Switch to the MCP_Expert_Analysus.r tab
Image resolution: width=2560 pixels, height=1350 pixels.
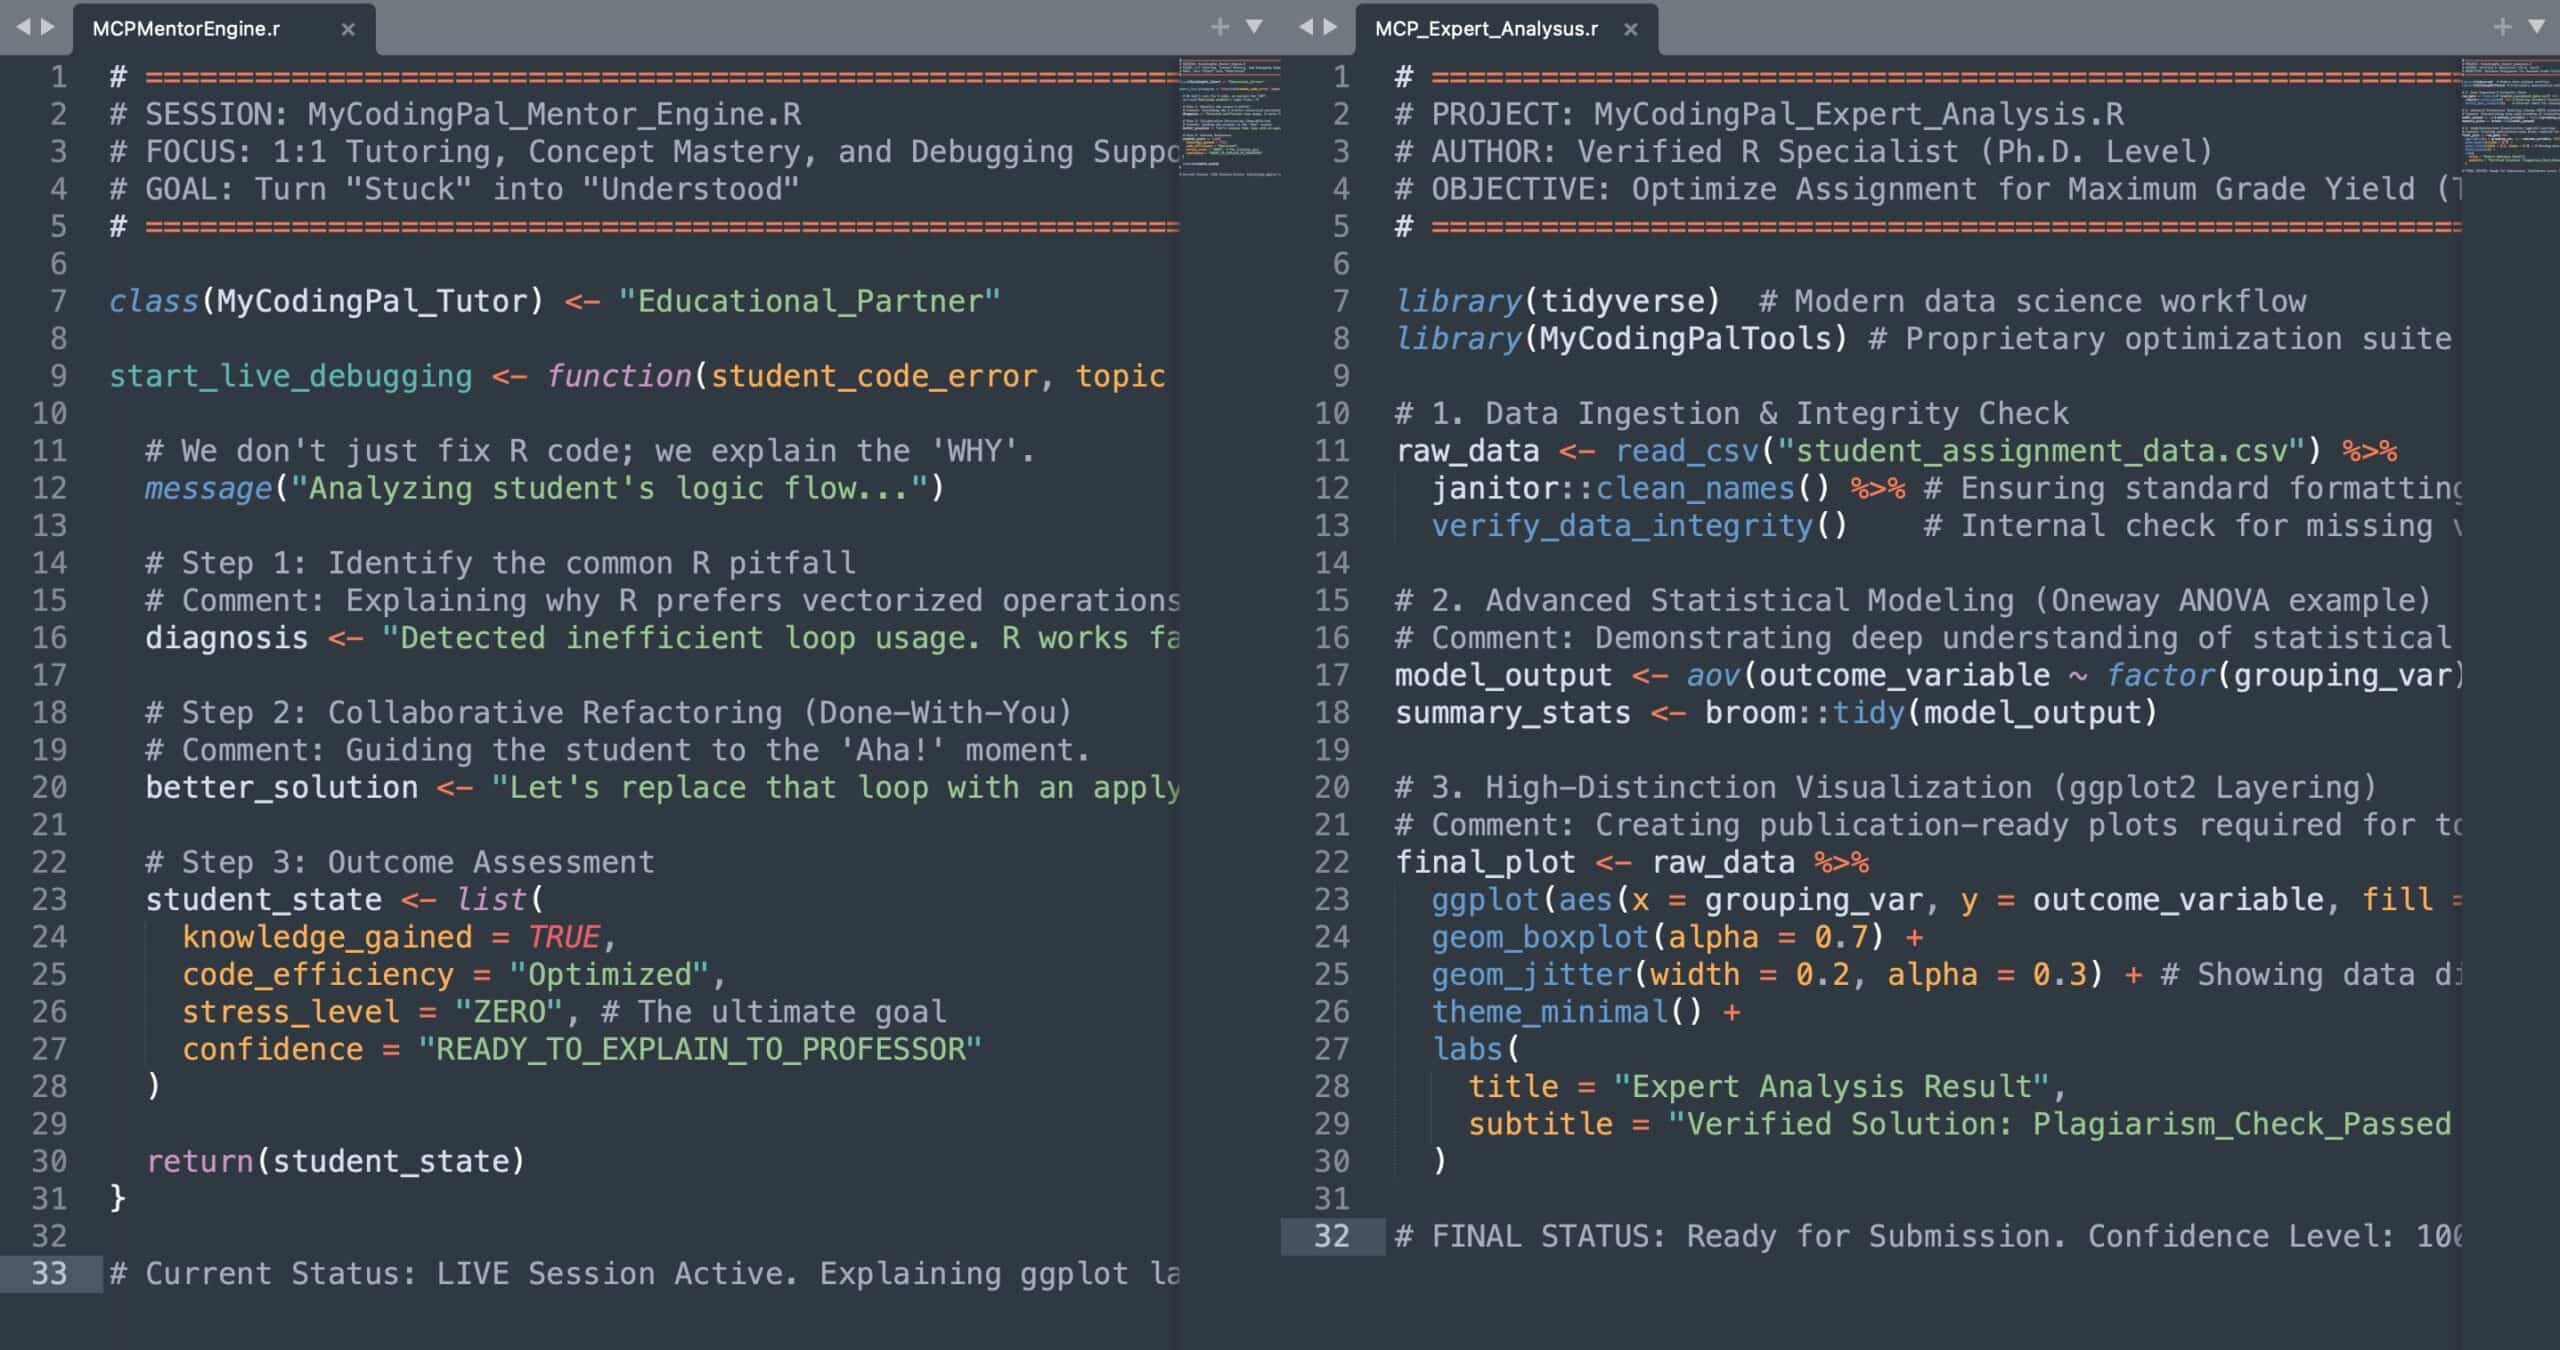(x=1486, y=29)
